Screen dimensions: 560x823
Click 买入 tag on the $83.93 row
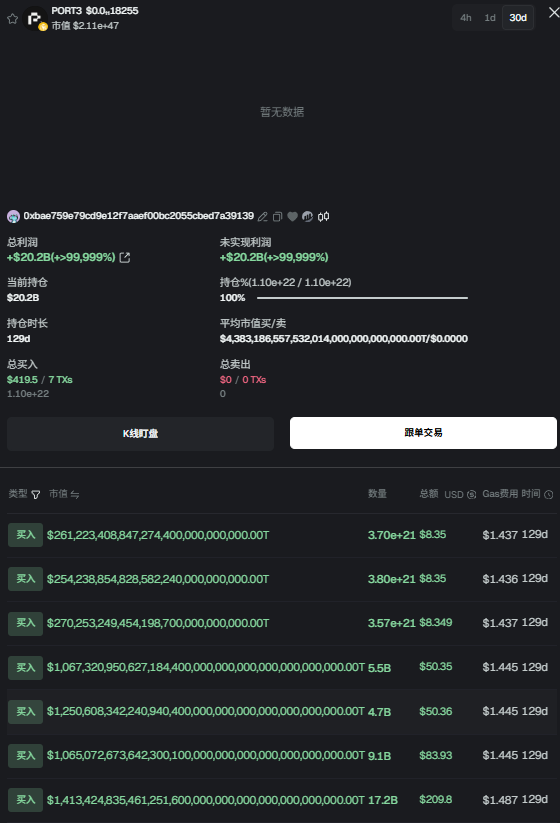25,756
